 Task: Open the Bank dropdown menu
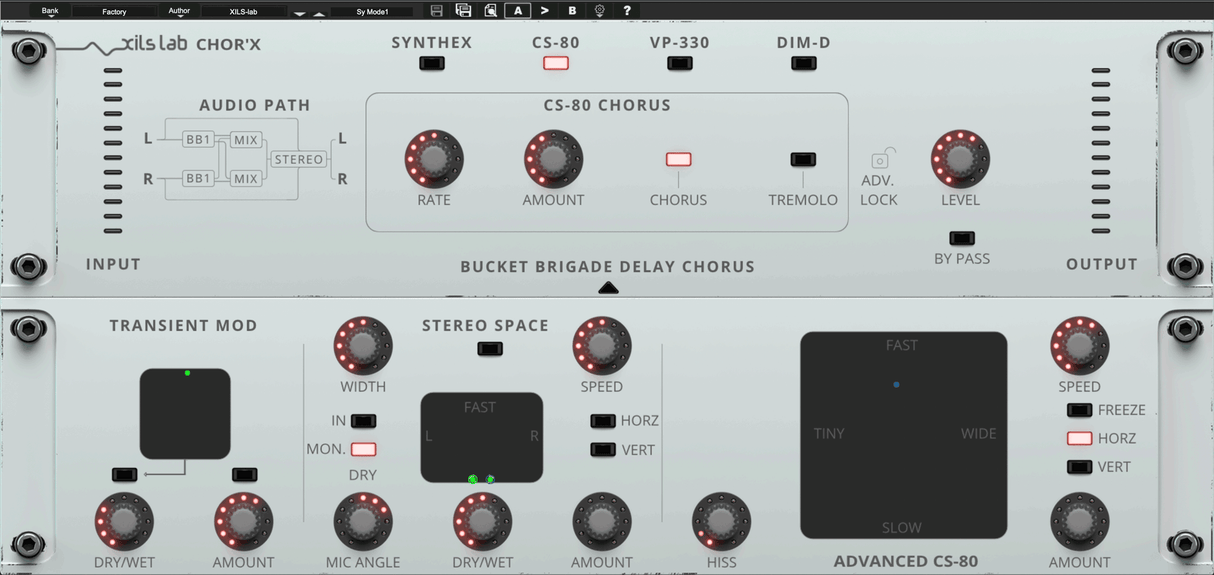point(50,12)
